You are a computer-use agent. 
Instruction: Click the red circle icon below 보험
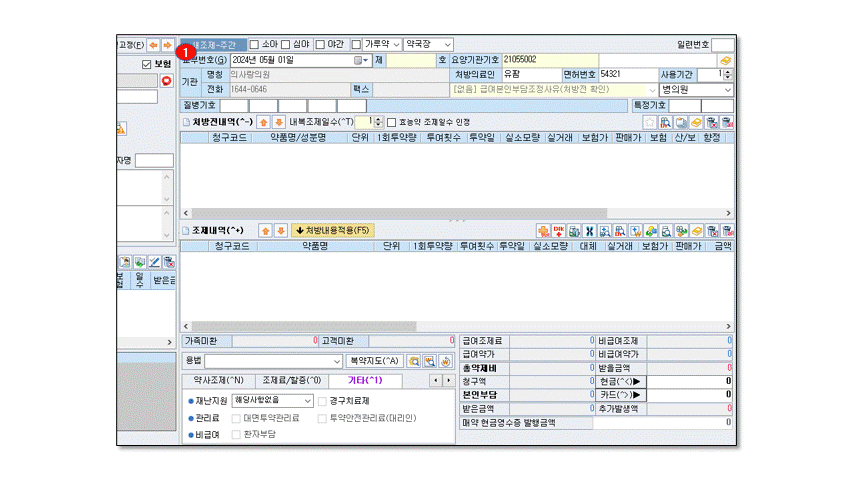[167, 80]
